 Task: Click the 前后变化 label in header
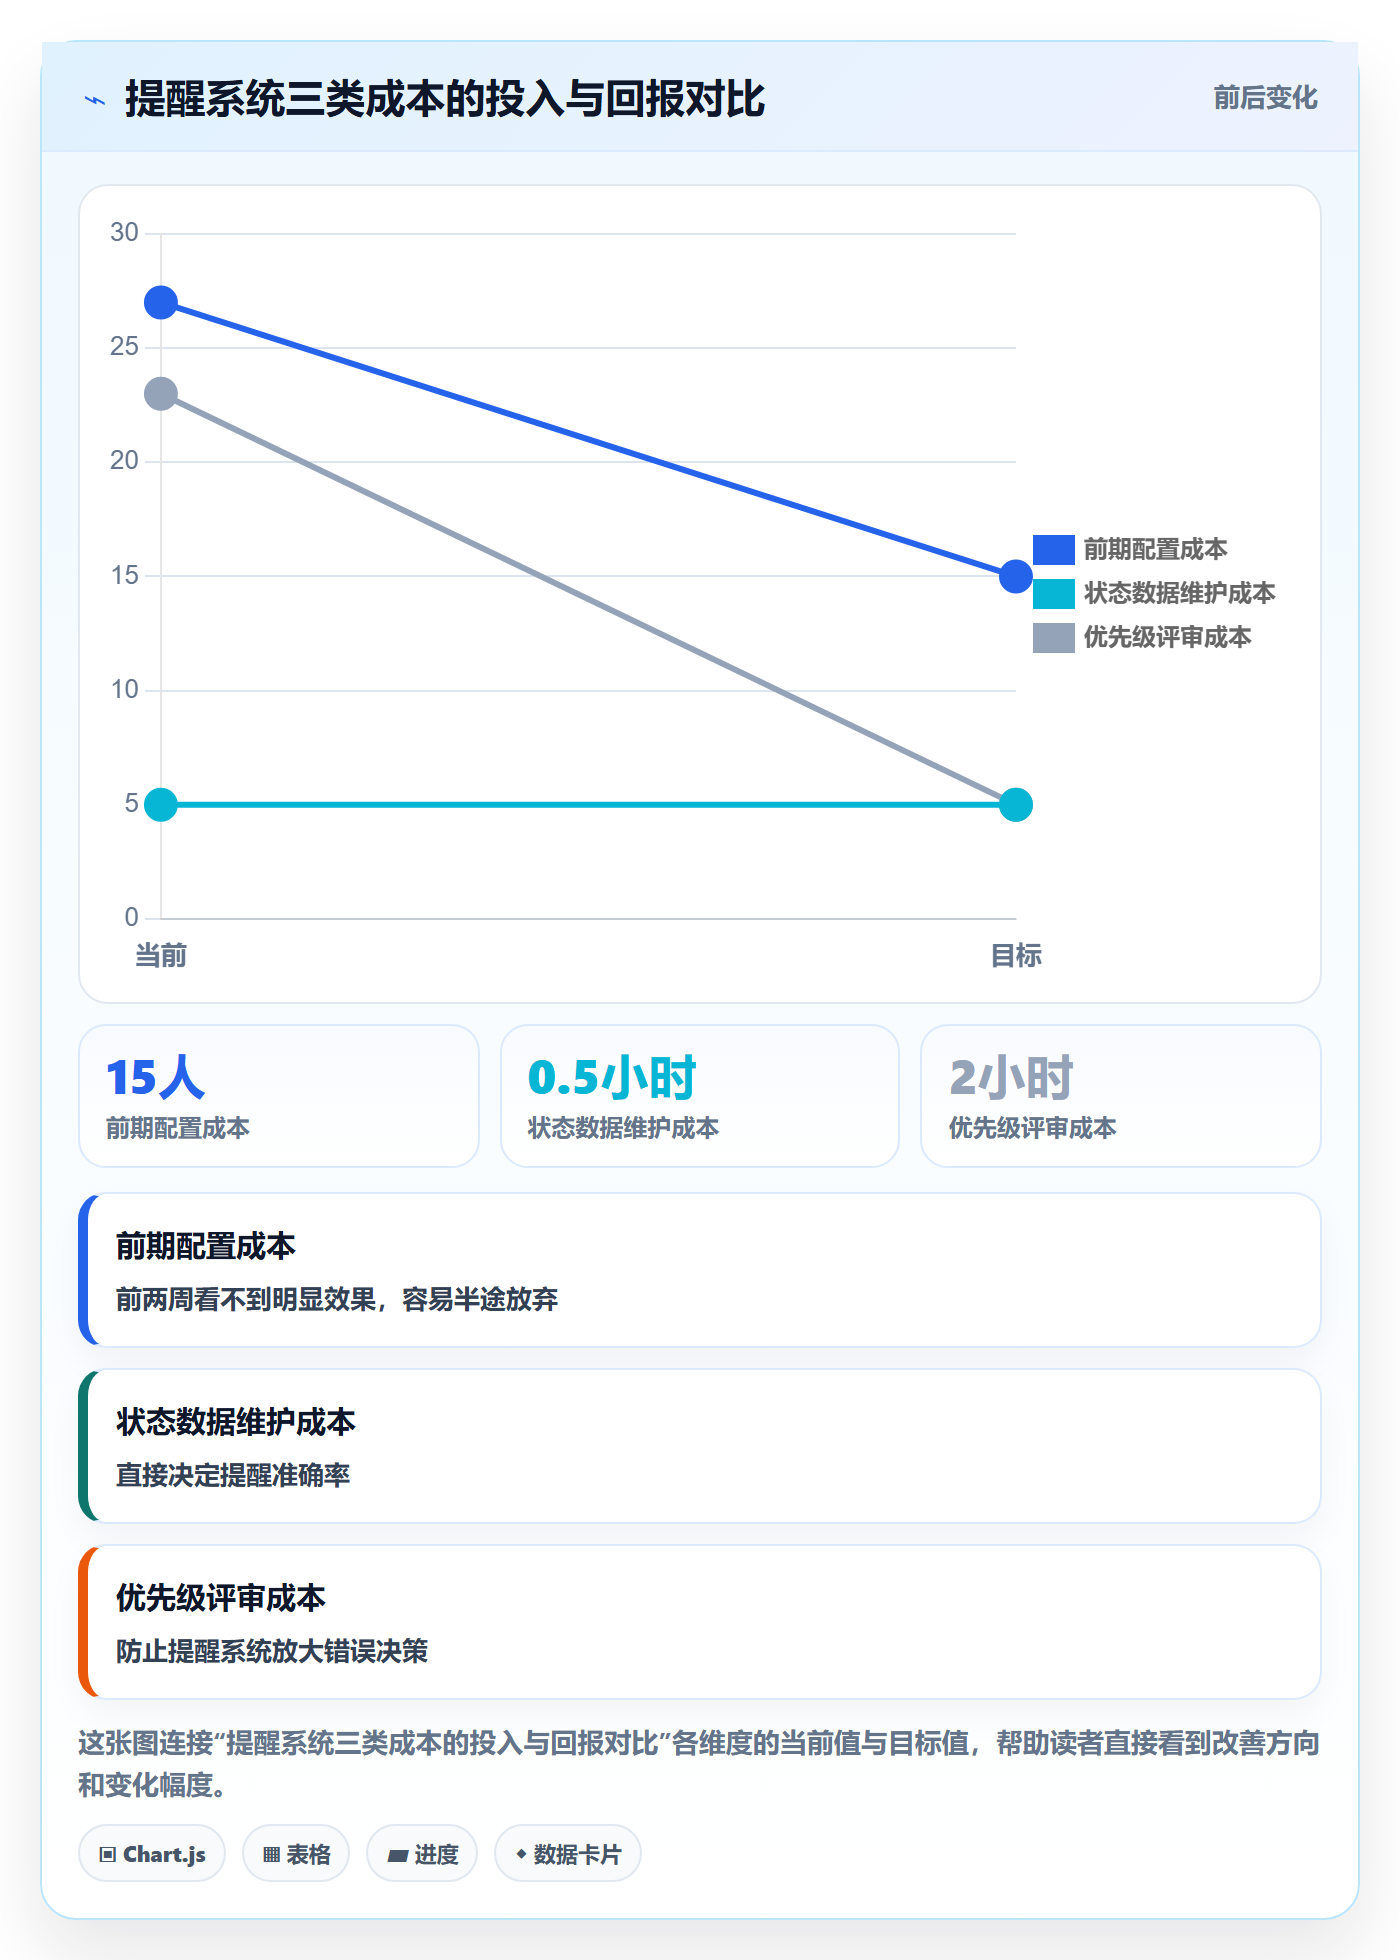pyautogui.click(x=1265, y=98)
